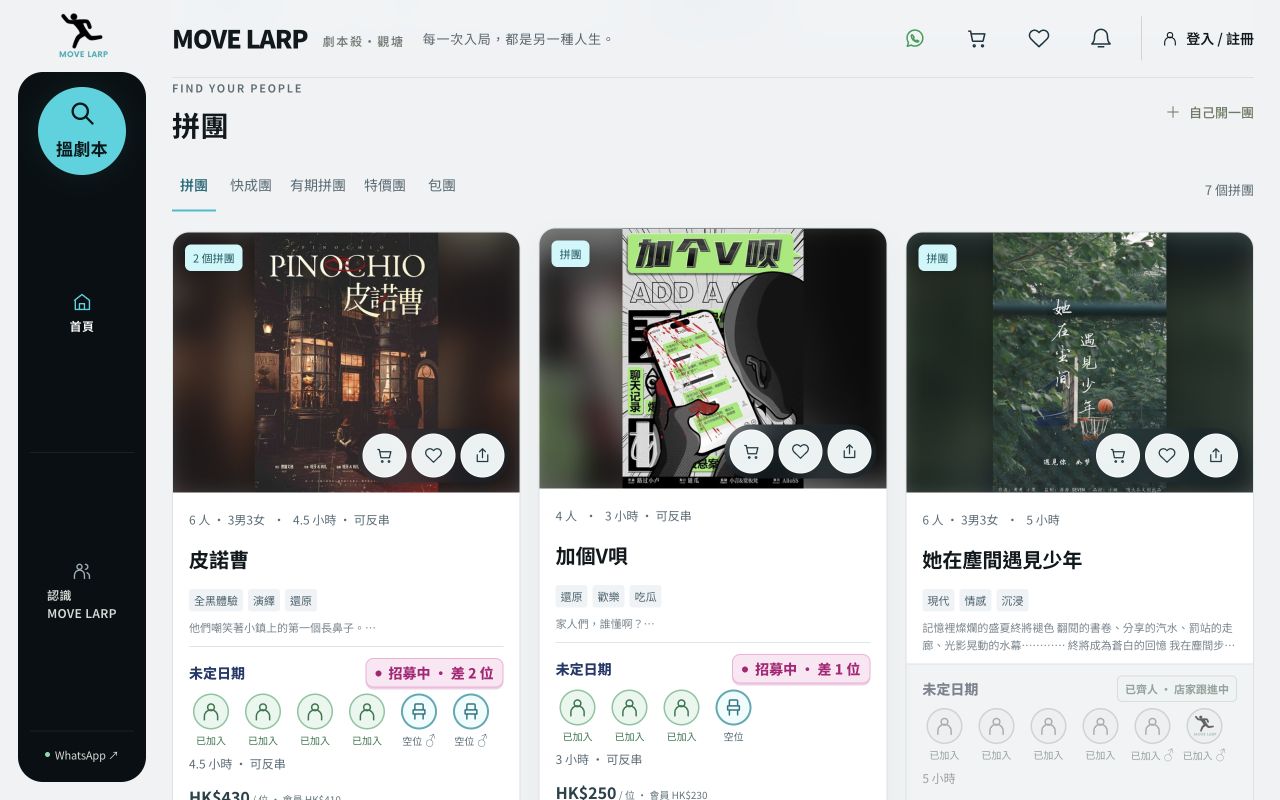
Task: Click 登入 / 註冊 to sign in
Action: (1208, 39)
